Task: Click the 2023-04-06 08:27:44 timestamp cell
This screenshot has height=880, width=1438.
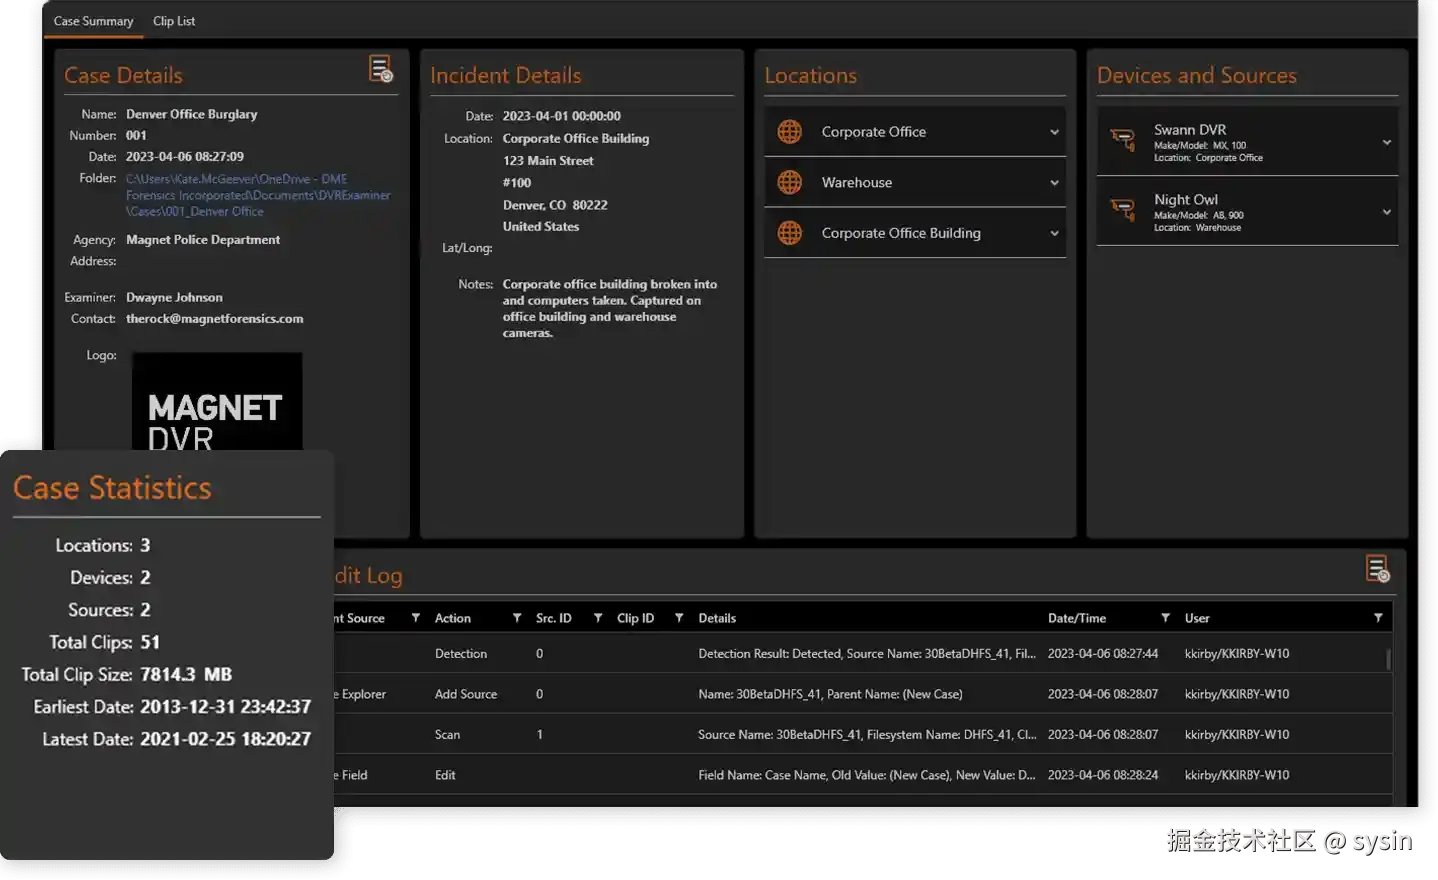Action: tap(1103, 654)
